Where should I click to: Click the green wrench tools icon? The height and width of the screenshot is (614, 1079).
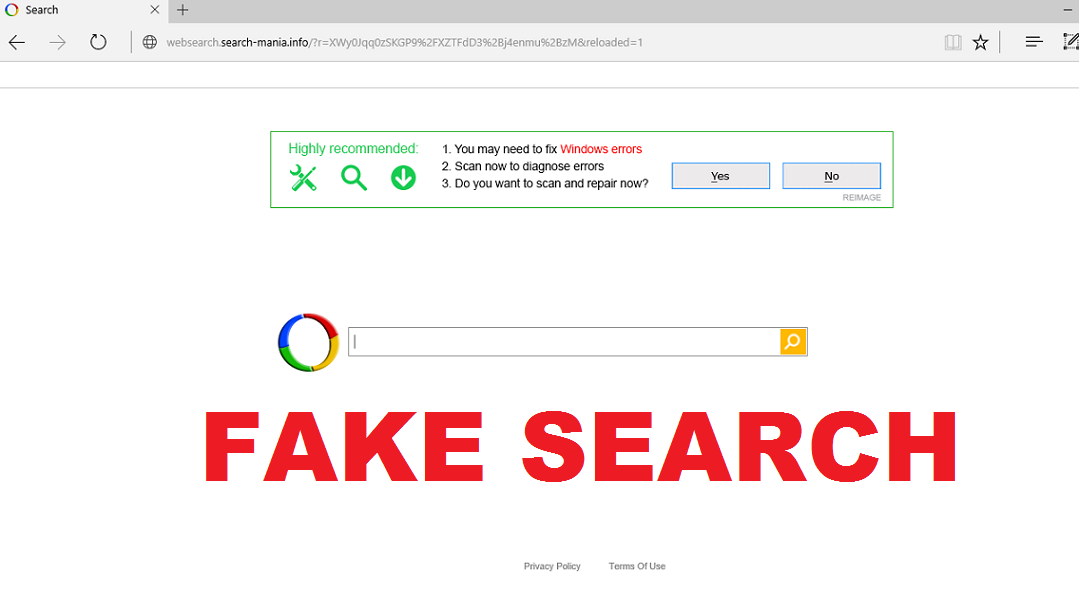coord(302,178)
